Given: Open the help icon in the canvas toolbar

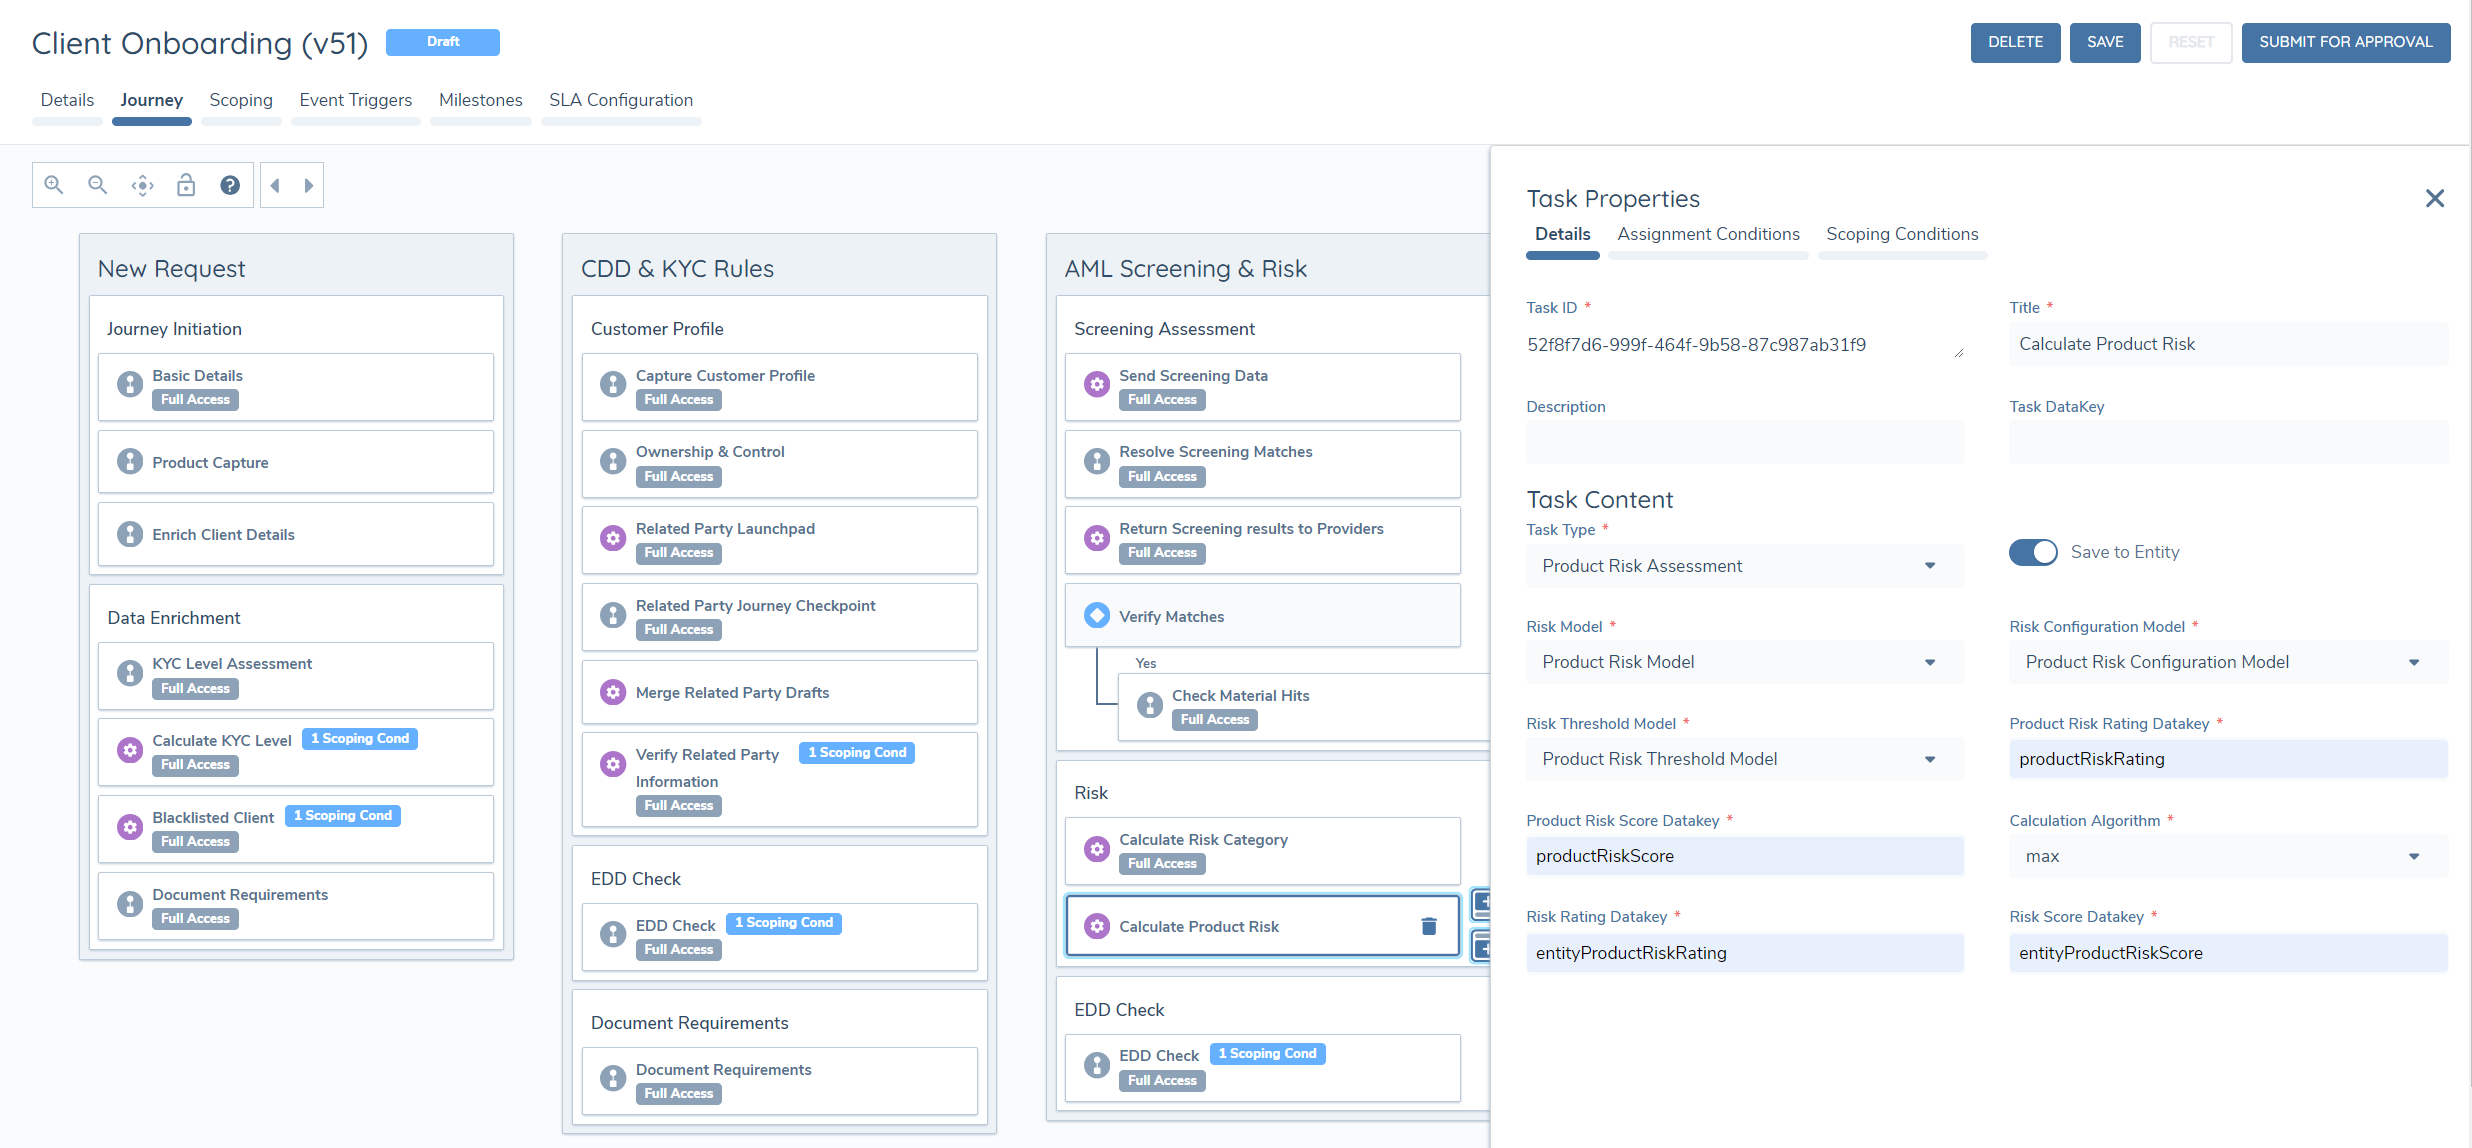Looking at the screenshot, I should (230, 185).
